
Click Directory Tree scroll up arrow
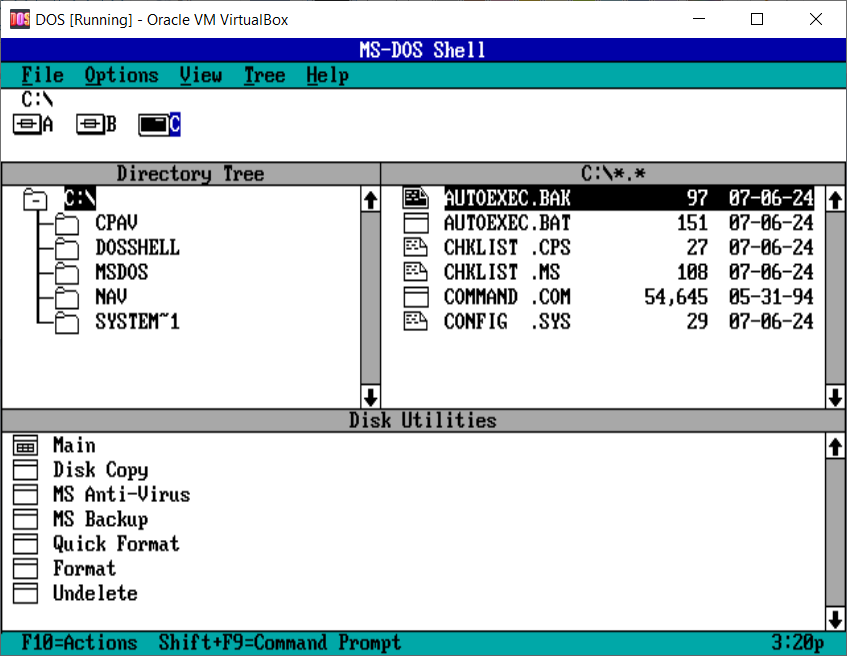tap(371, 200)
